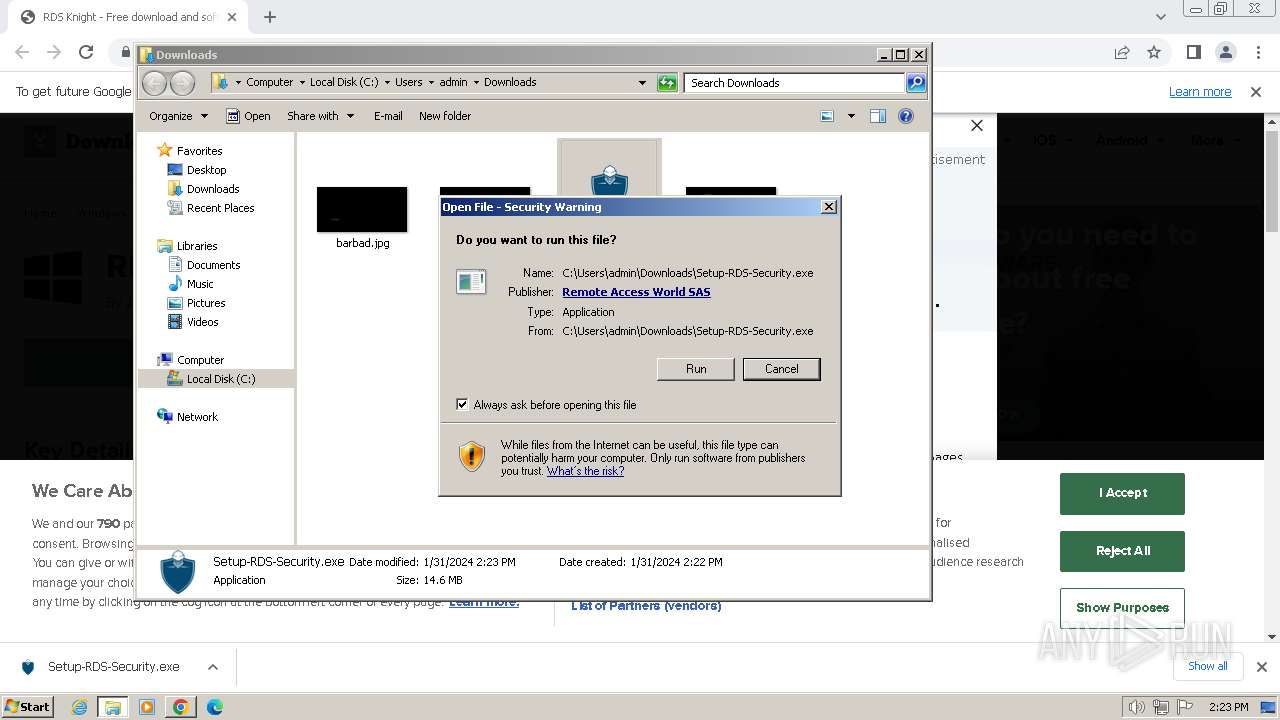This screenshot has height=720, width=1280.
Task: Bookmark this page with the star icon
Action: coord(1154,52)
